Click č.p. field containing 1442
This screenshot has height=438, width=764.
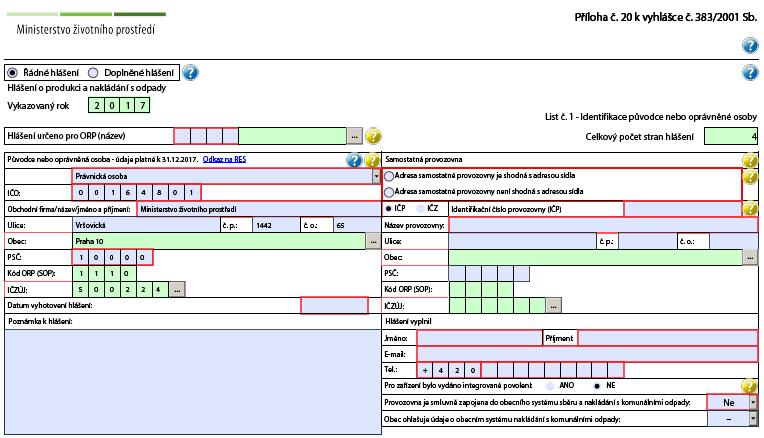[x=276, y=225]
